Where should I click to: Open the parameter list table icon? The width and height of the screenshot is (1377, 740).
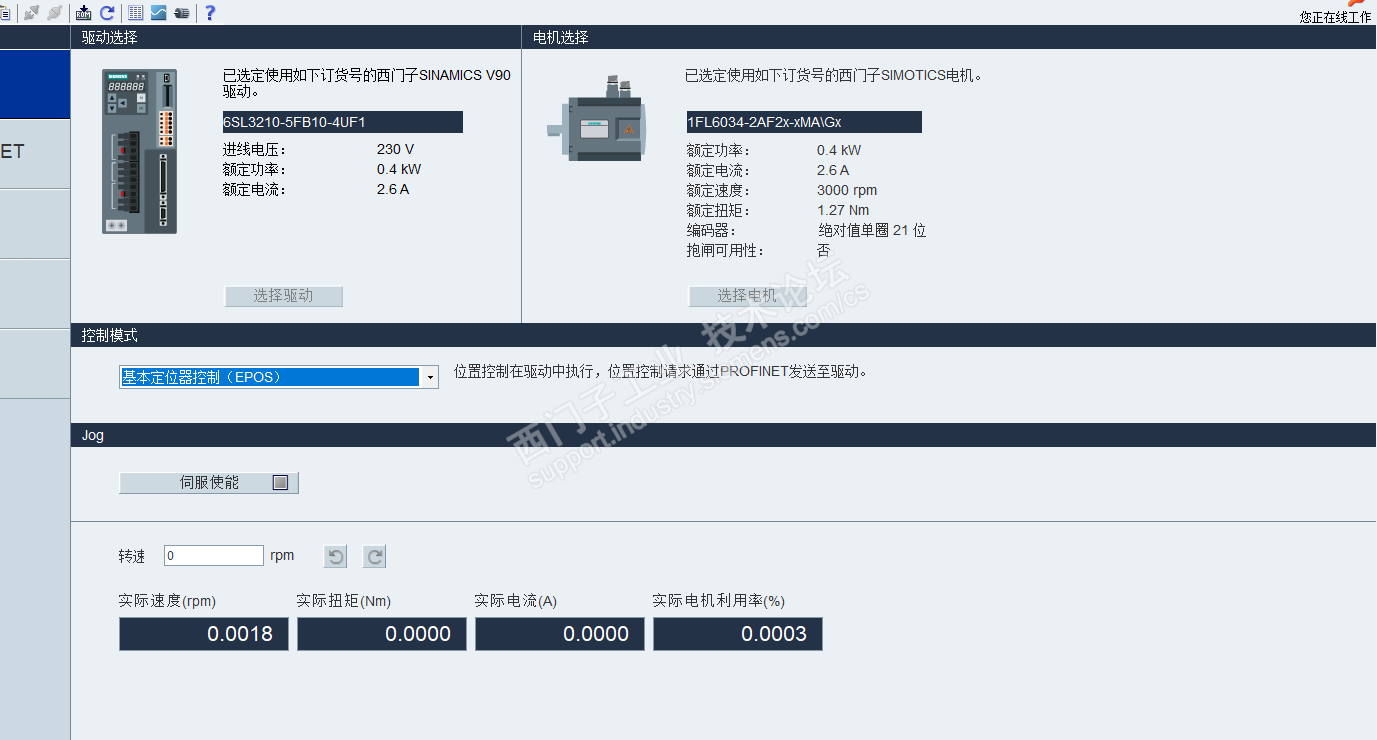coord(136,13)
